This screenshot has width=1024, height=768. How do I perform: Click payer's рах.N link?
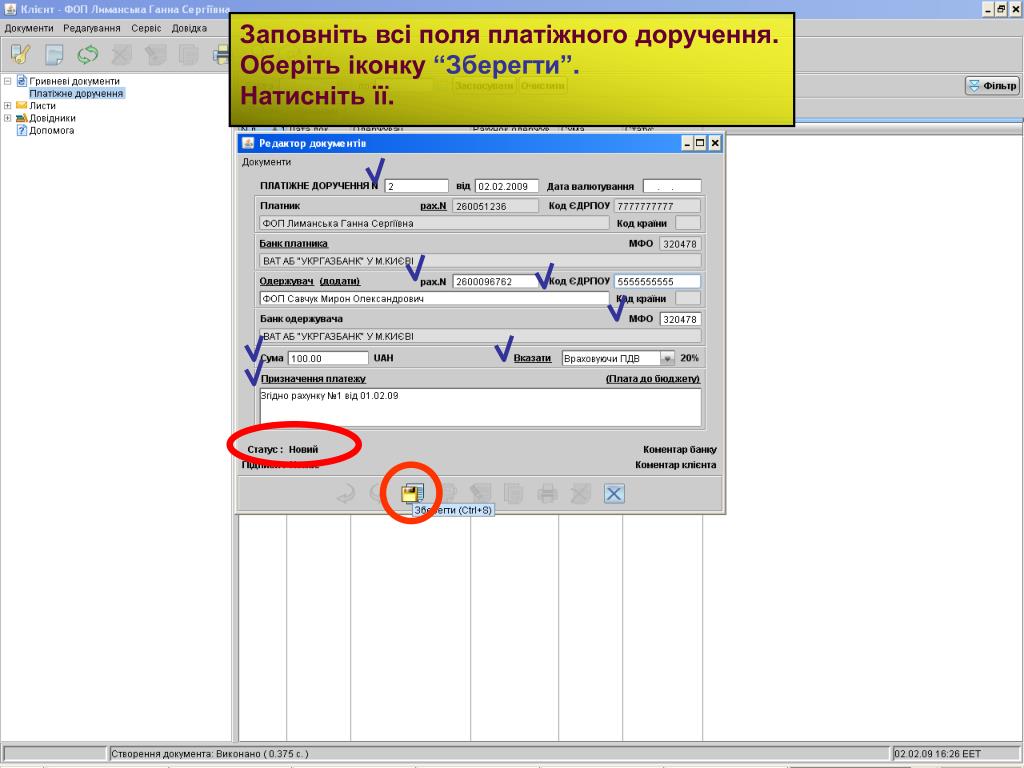(x=433, y=206)
